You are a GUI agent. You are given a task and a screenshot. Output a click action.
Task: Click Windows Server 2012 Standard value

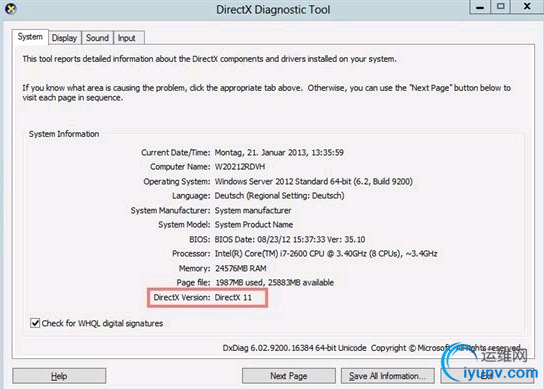[314, 181]
